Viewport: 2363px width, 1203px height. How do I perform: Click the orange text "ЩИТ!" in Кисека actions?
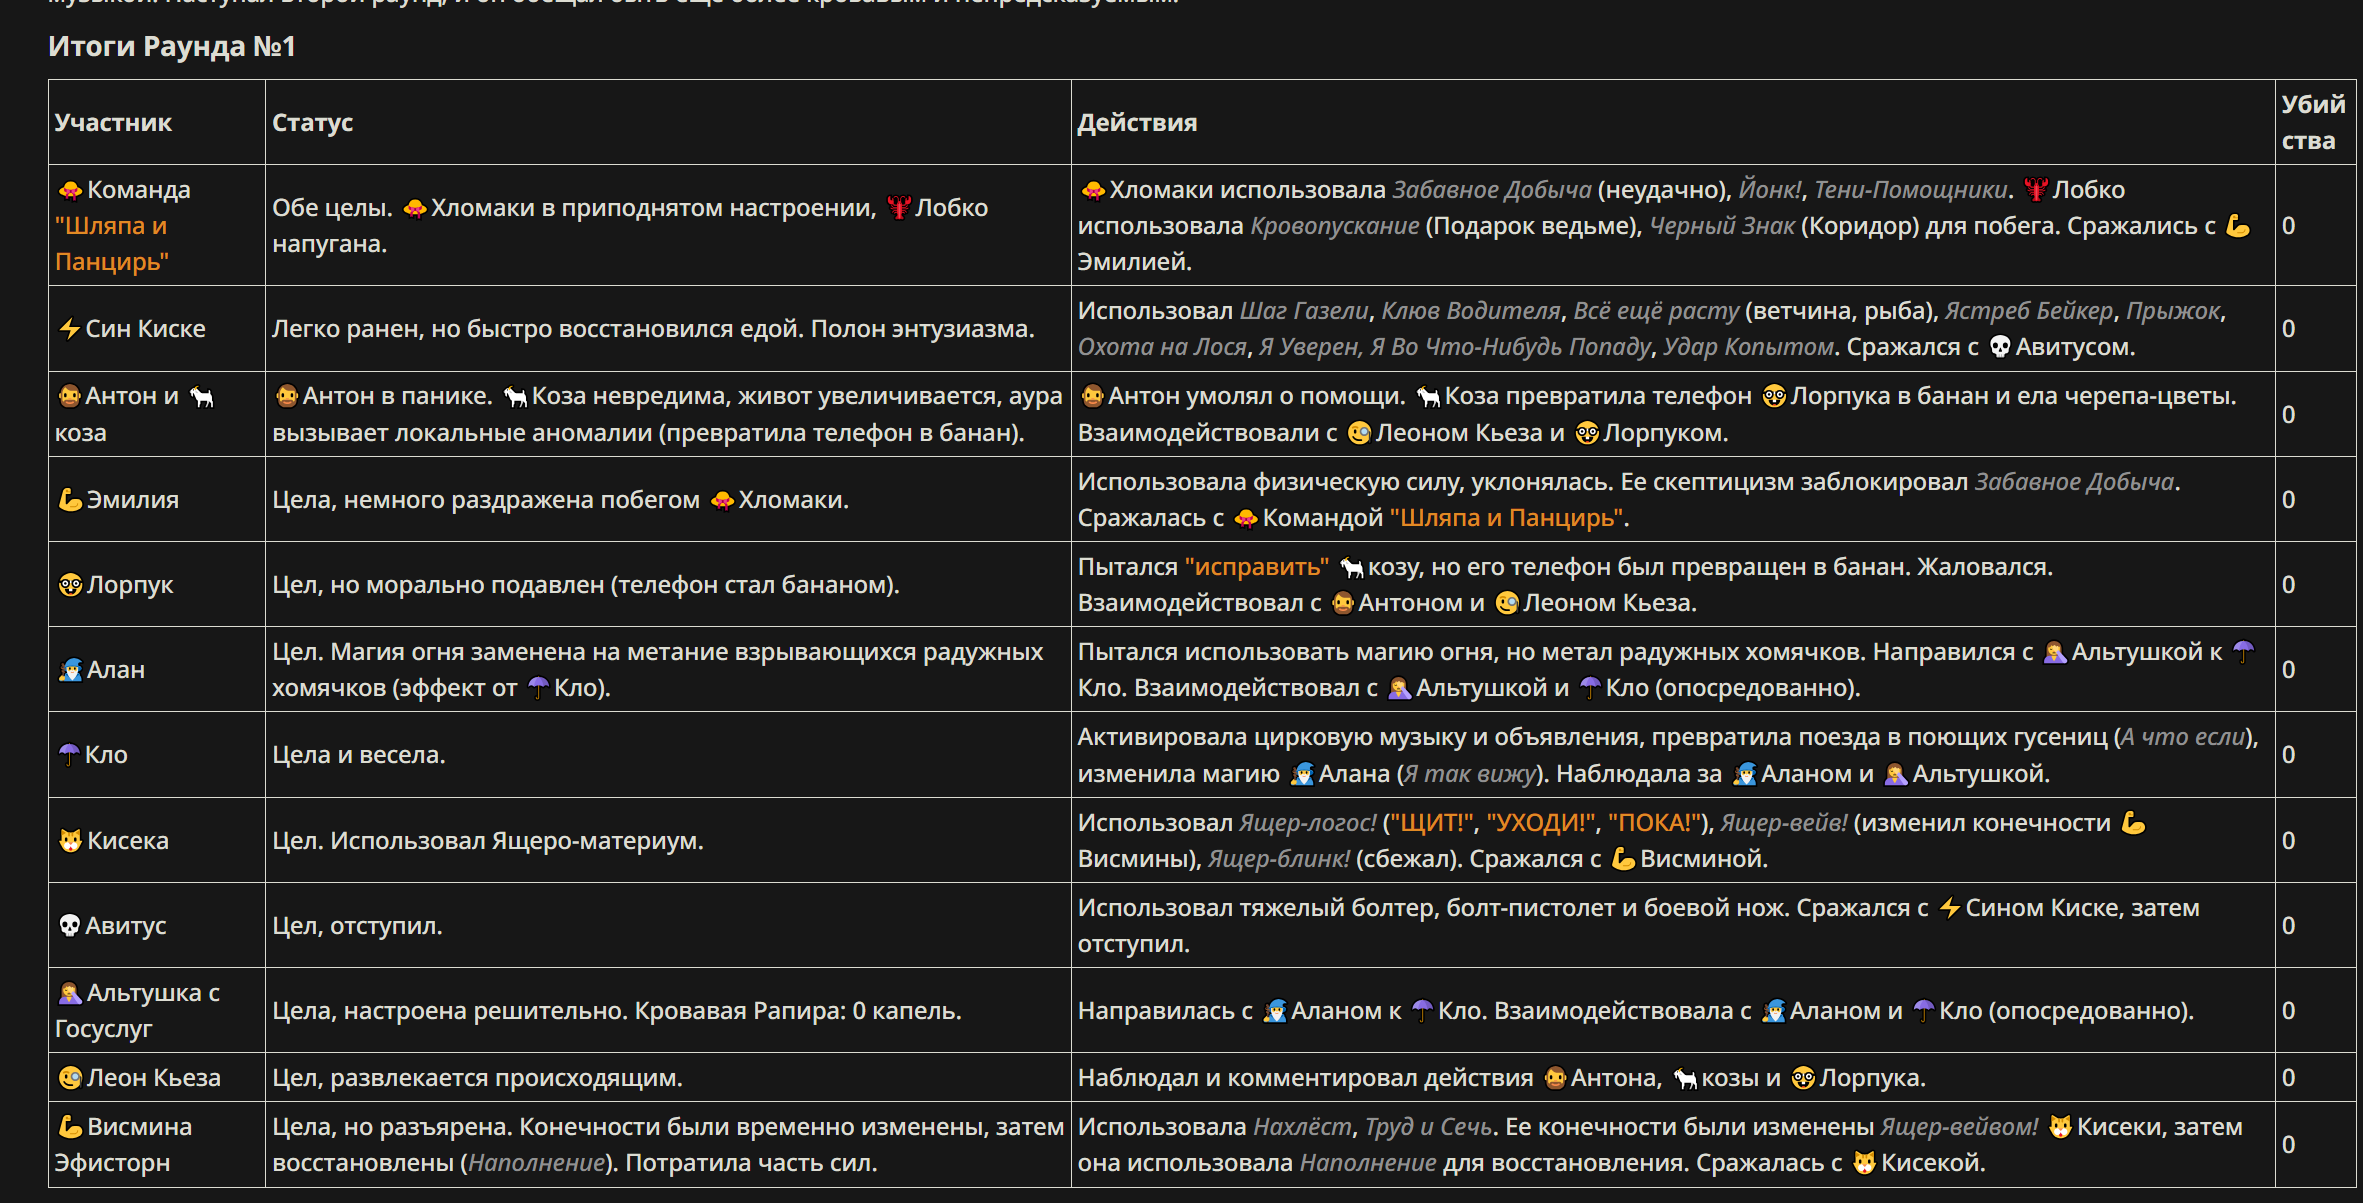[x=1430, y=823]
